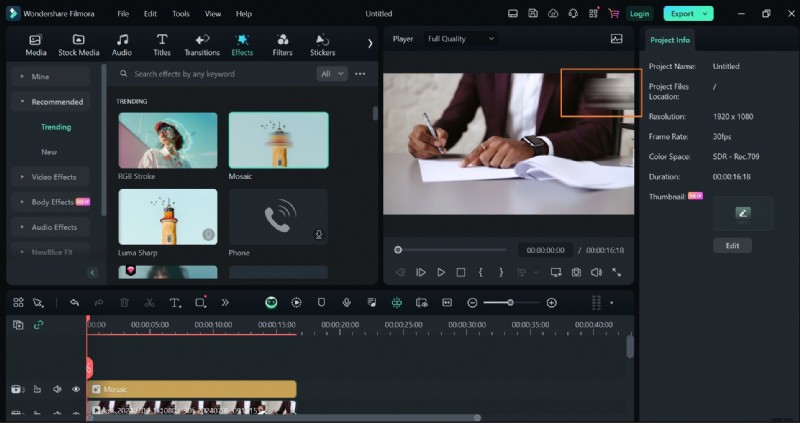Select the Phone effect thumbnail
Viewport: 800px width, 423px height.
(279, 217)
